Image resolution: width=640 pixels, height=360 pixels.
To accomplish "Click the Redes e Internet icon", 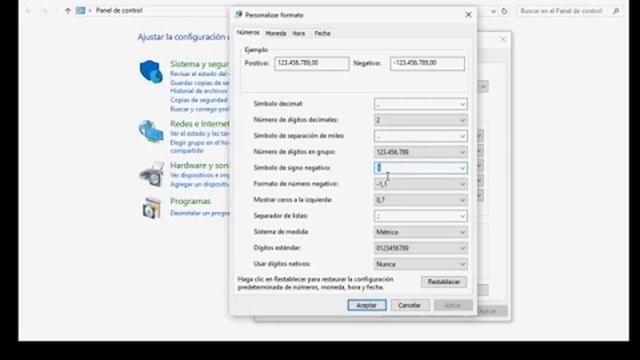I will click(x=151, y=131).
